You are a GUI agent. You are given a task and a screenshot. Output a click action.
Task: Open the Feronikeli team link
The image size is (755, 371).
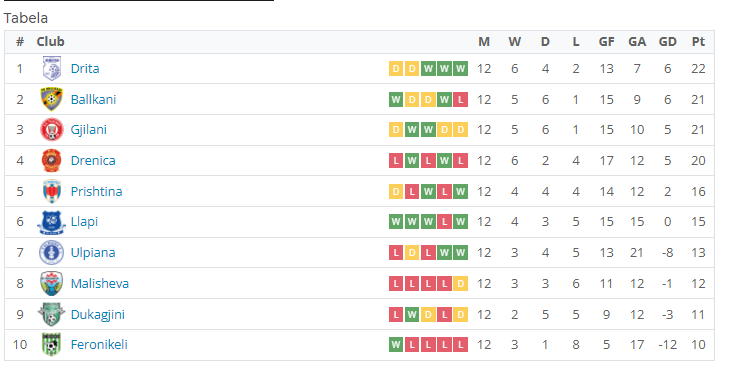pos(99,345)
